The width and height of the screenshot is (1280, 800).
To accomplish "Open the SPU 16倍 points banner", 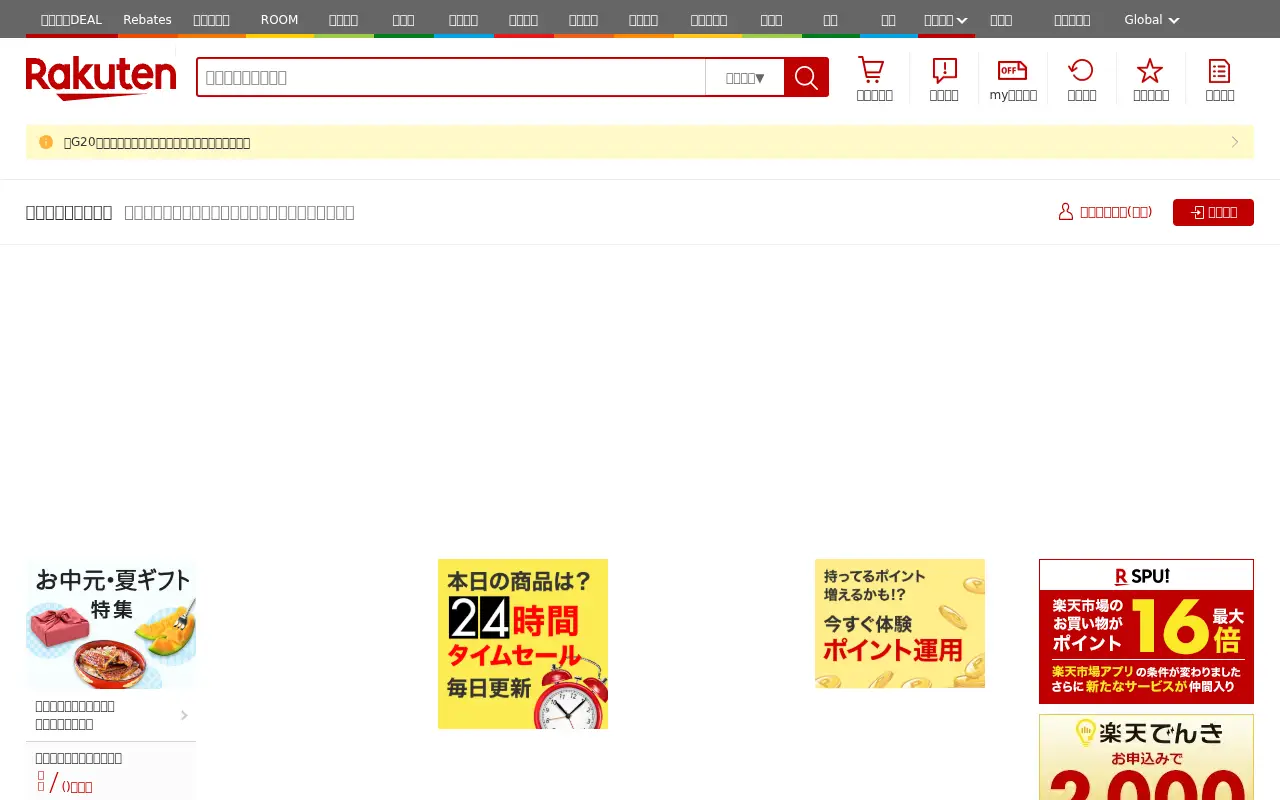I will (x=1146, y=631).
